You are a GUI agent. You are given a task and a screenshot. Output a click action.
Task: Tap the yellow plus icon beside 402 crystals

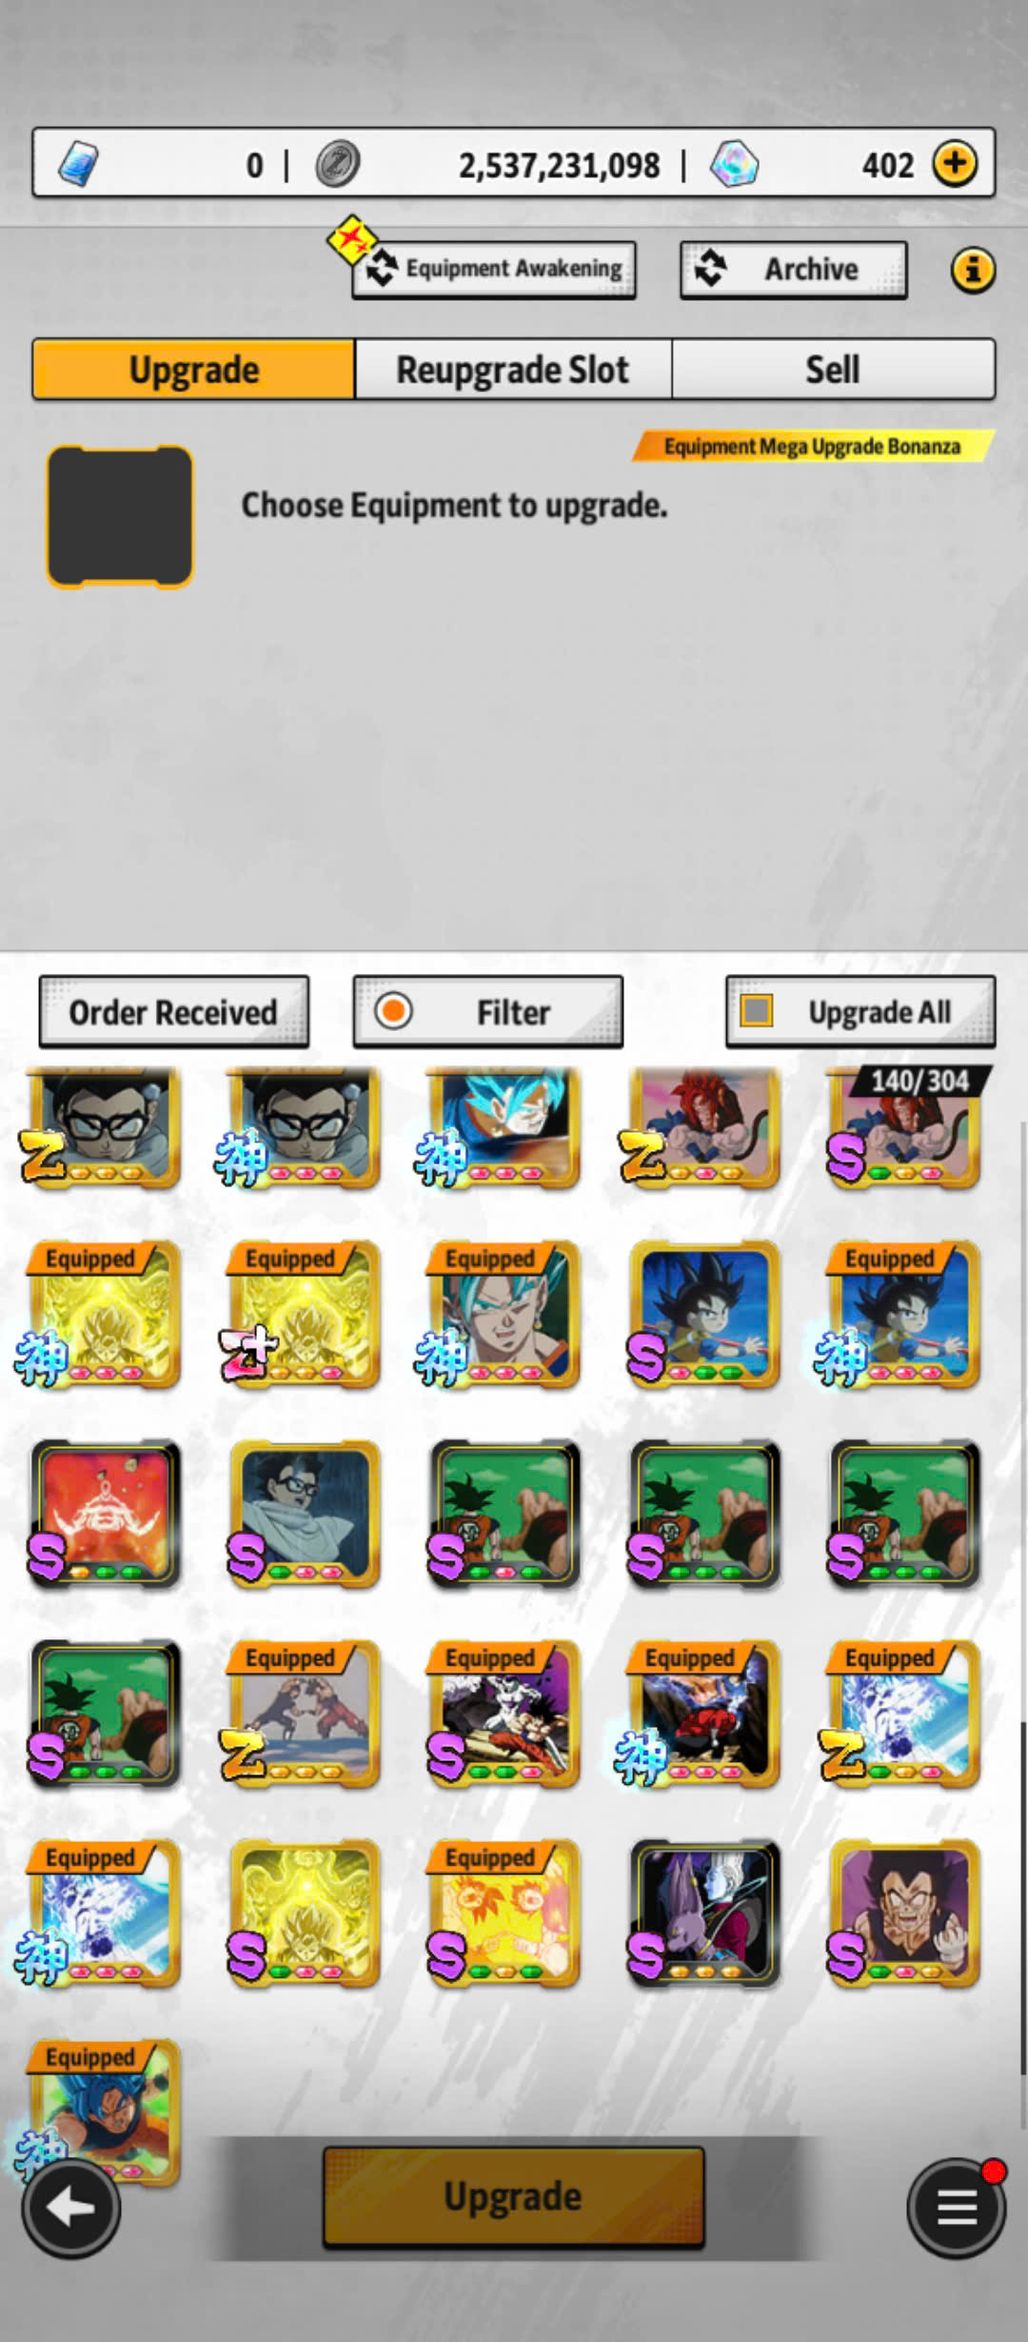(955, 163)
